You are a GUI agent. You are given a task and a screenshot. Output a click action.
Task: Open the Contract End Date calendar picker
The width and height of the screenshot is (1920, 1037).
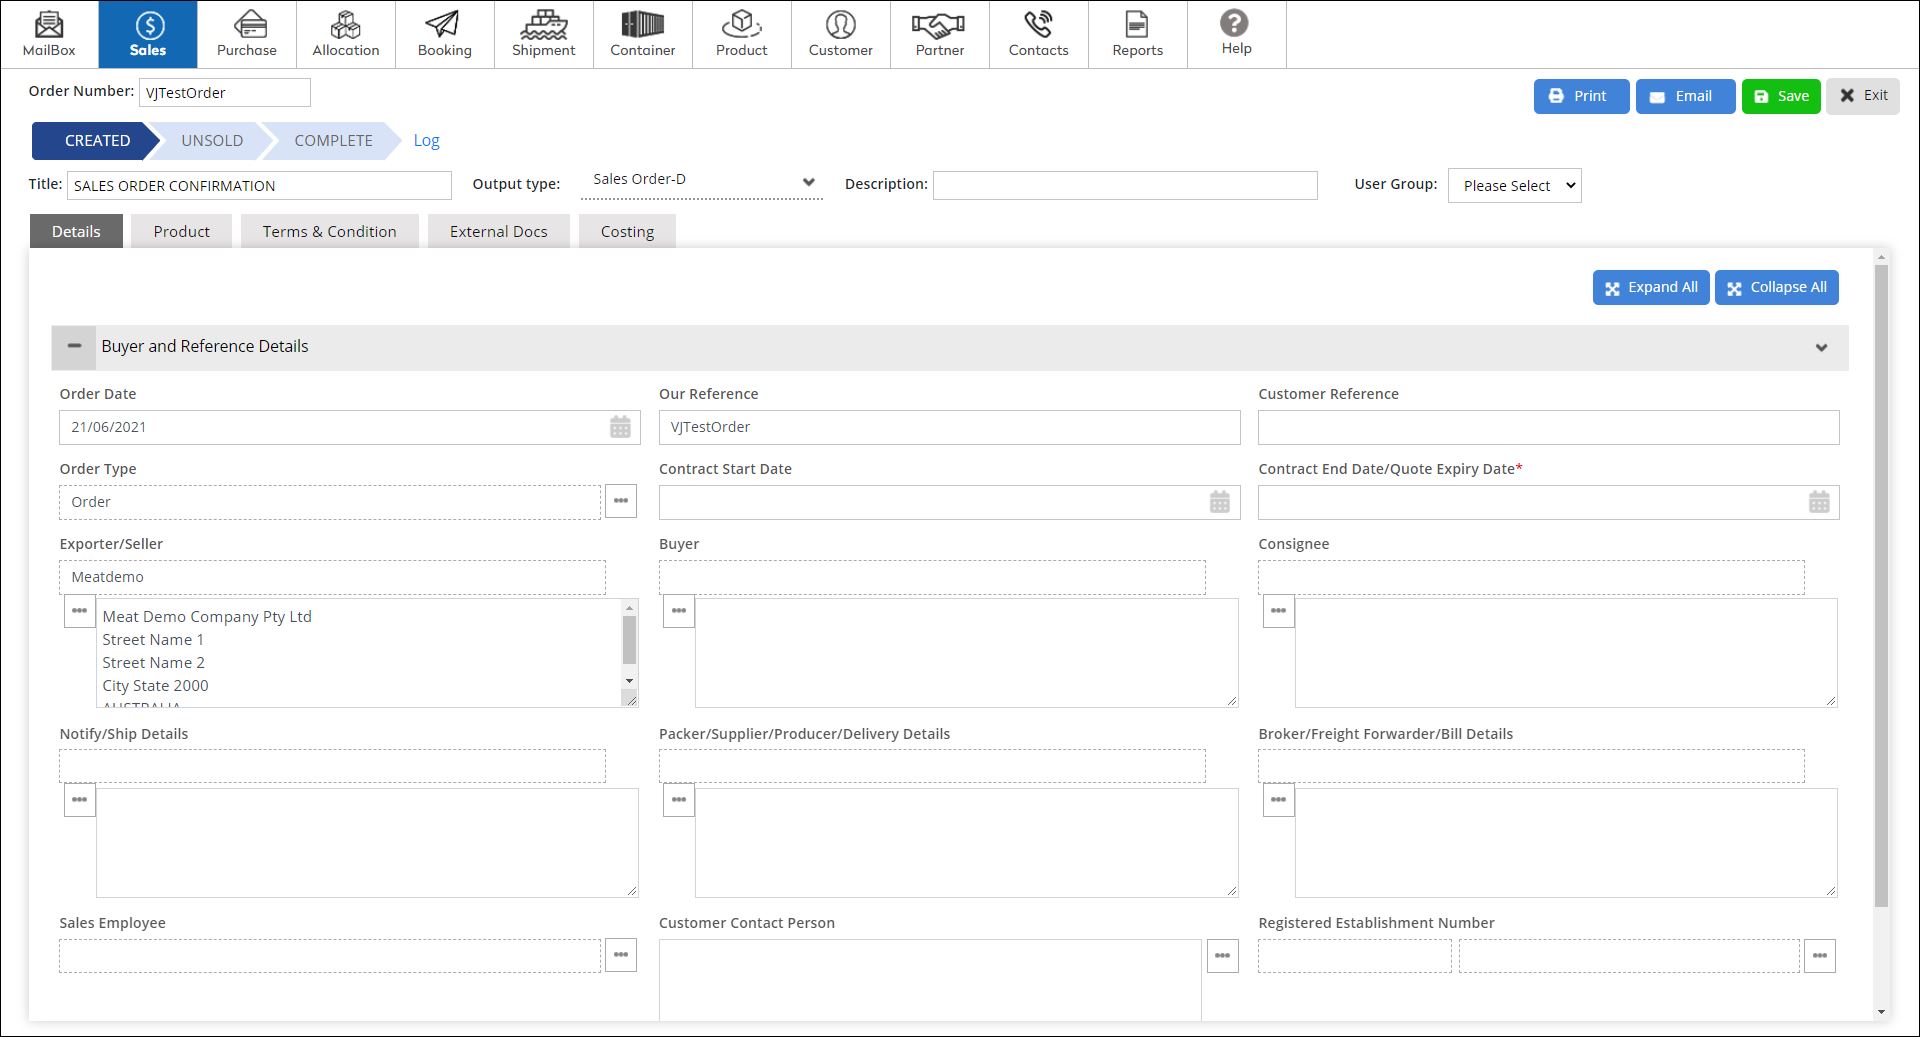[1819, 502]
